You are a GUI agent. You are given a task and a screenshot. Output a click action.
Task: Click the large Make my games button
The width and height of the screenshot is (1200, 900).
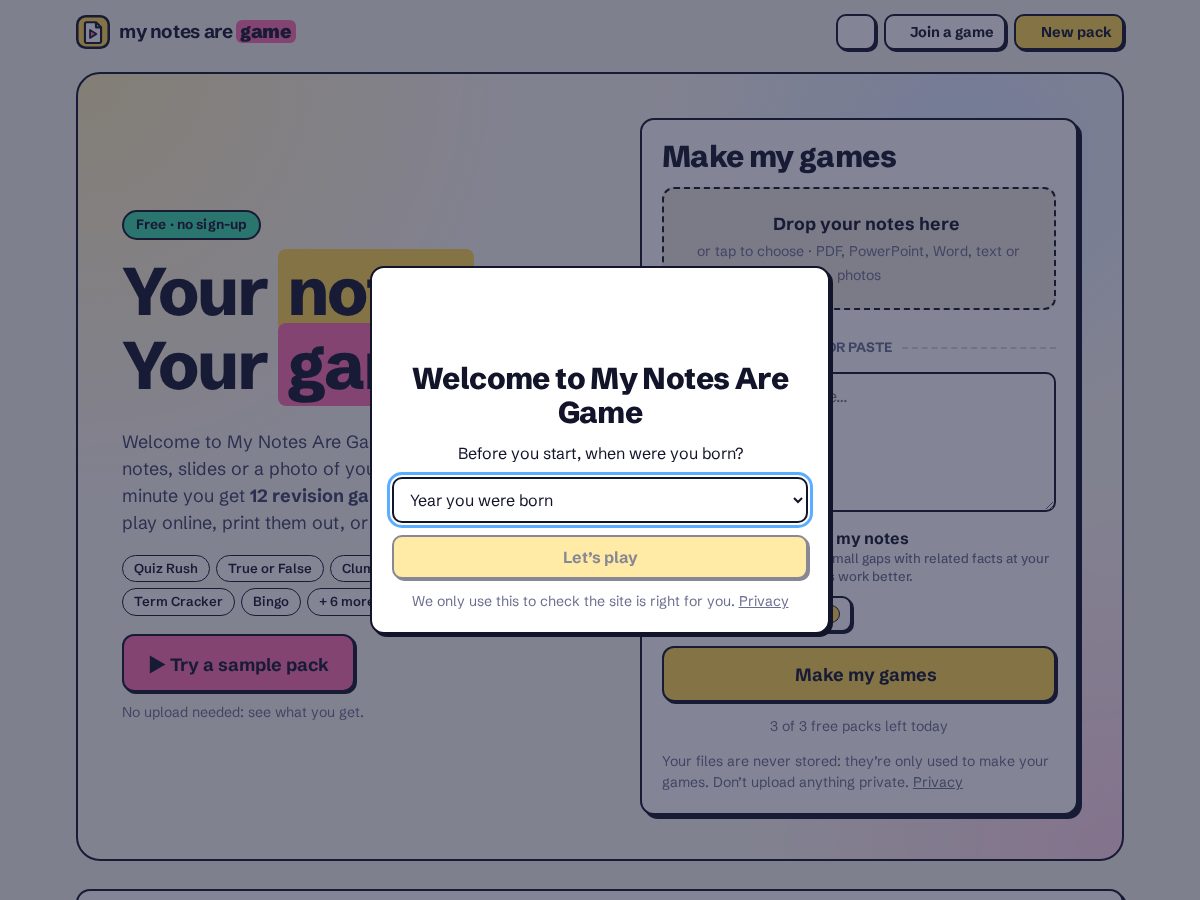(x=859, y=674)
